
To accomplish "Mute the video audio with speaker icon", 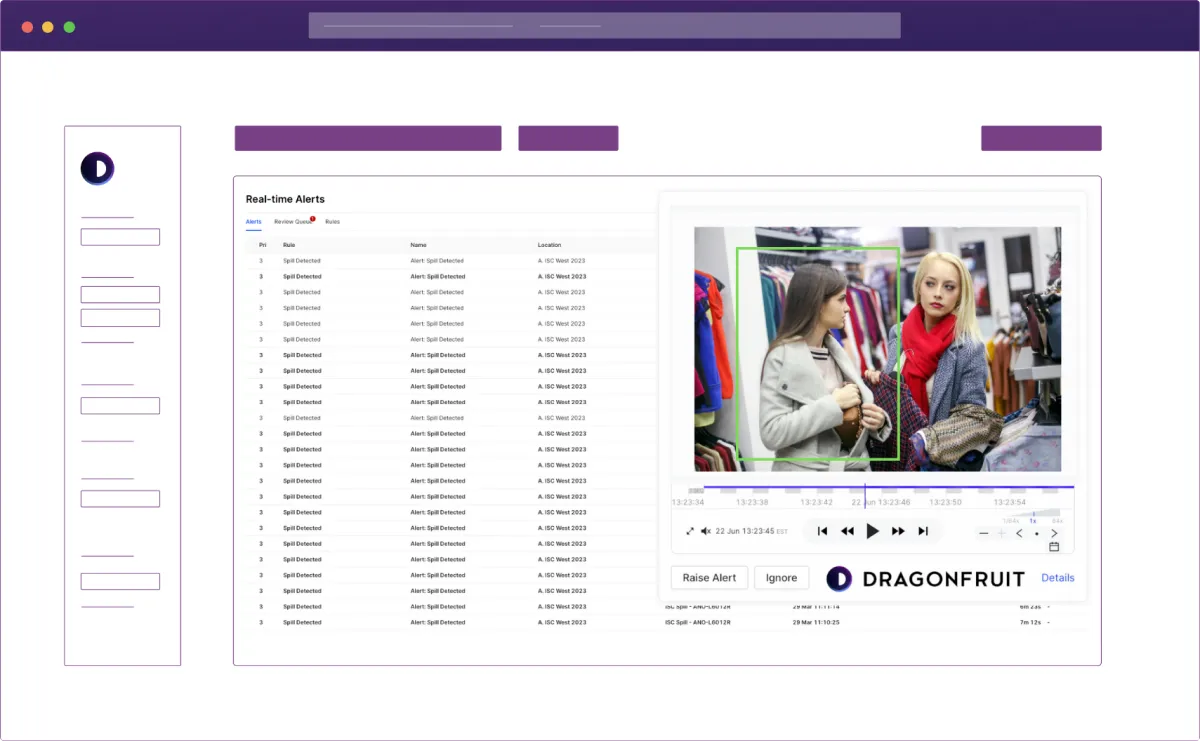I will click(x=705, y=531).
